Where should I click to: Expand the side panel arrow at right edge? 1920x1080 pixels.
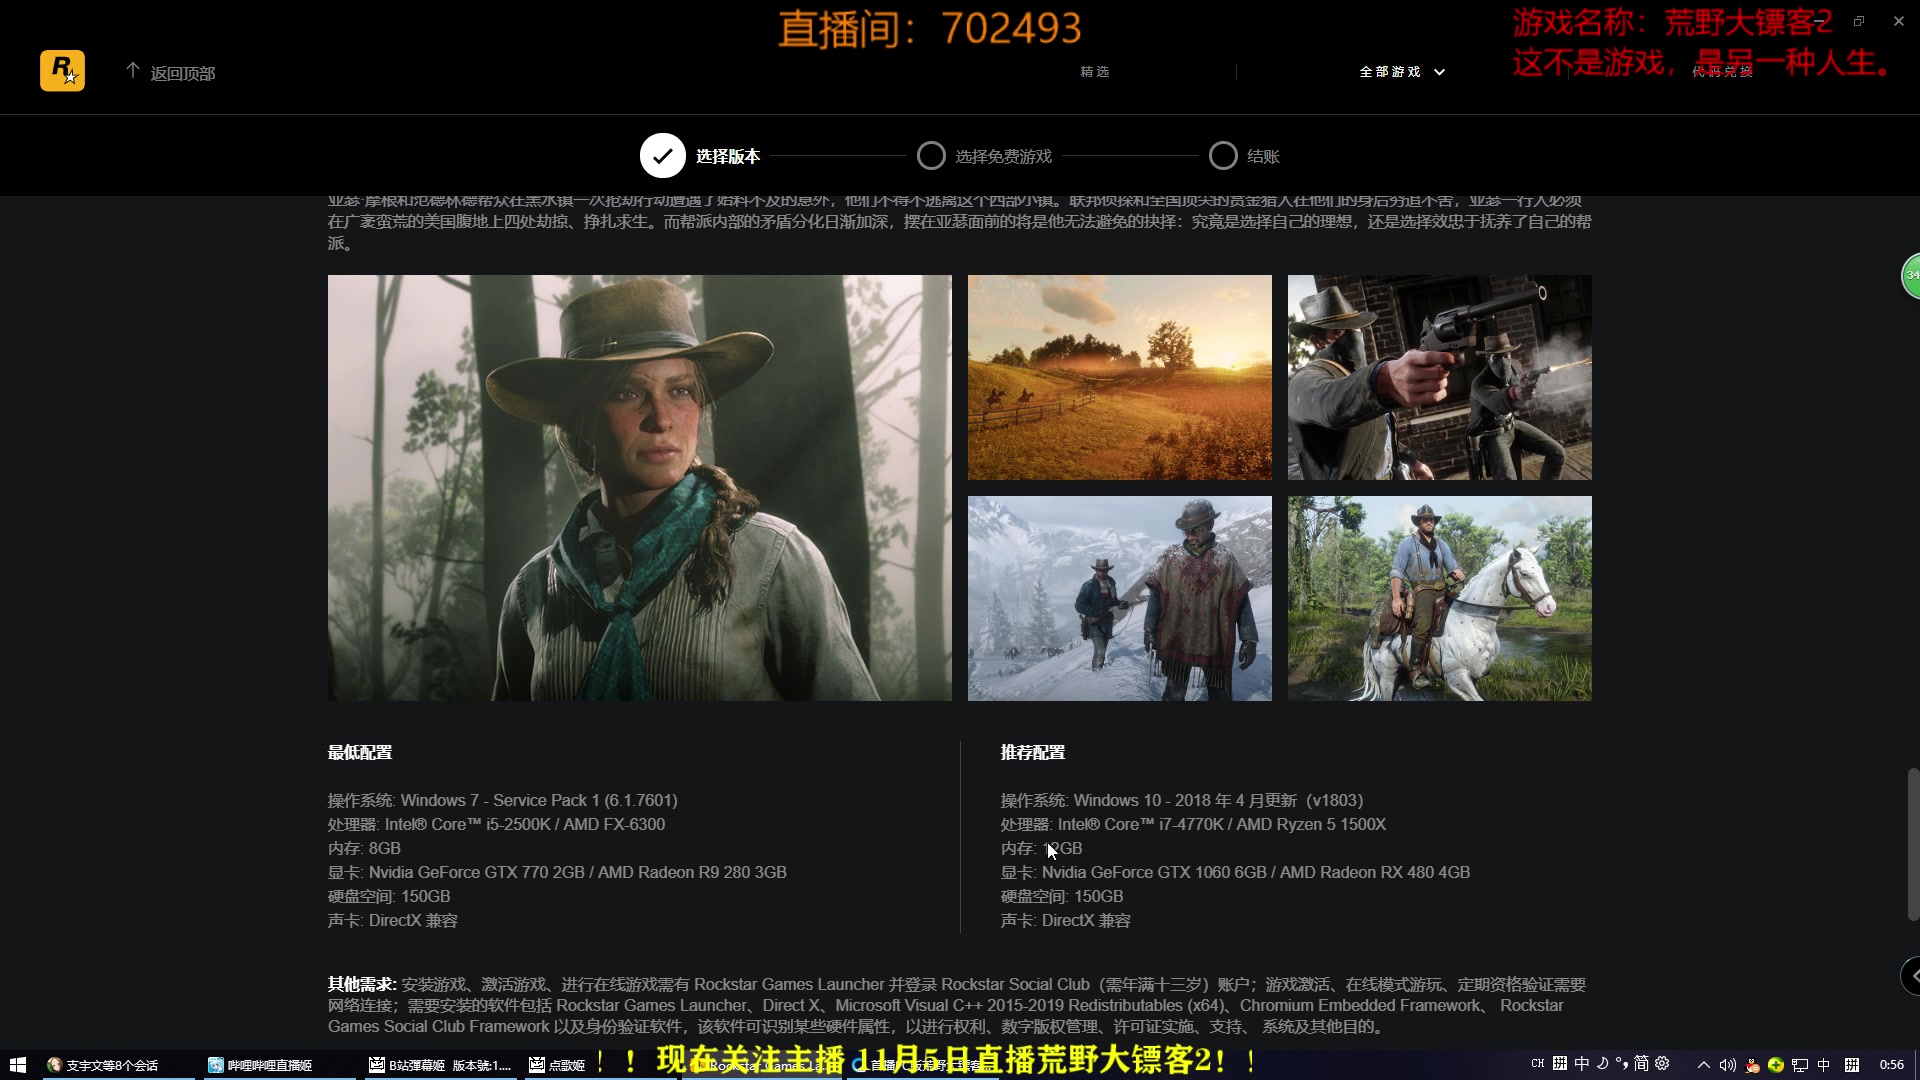(1911, 975)
